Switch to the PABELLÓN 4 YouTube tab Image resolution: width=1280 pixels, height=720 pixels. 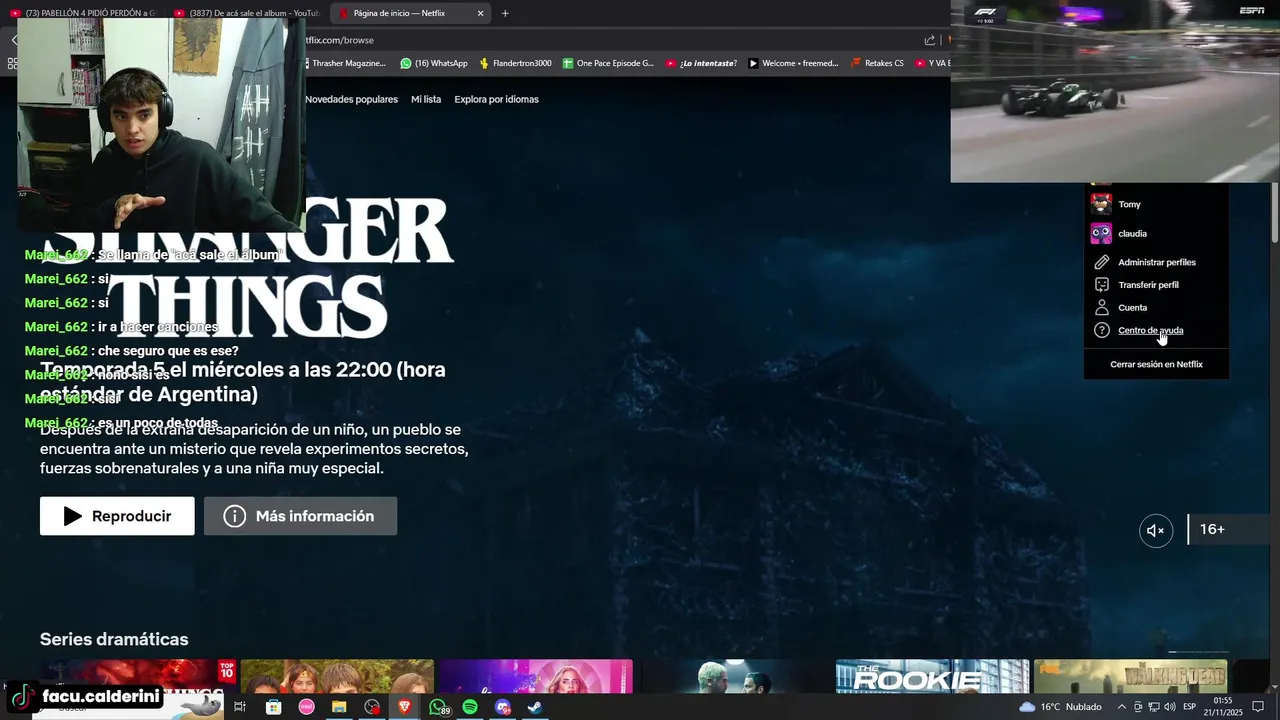[84, 13]
